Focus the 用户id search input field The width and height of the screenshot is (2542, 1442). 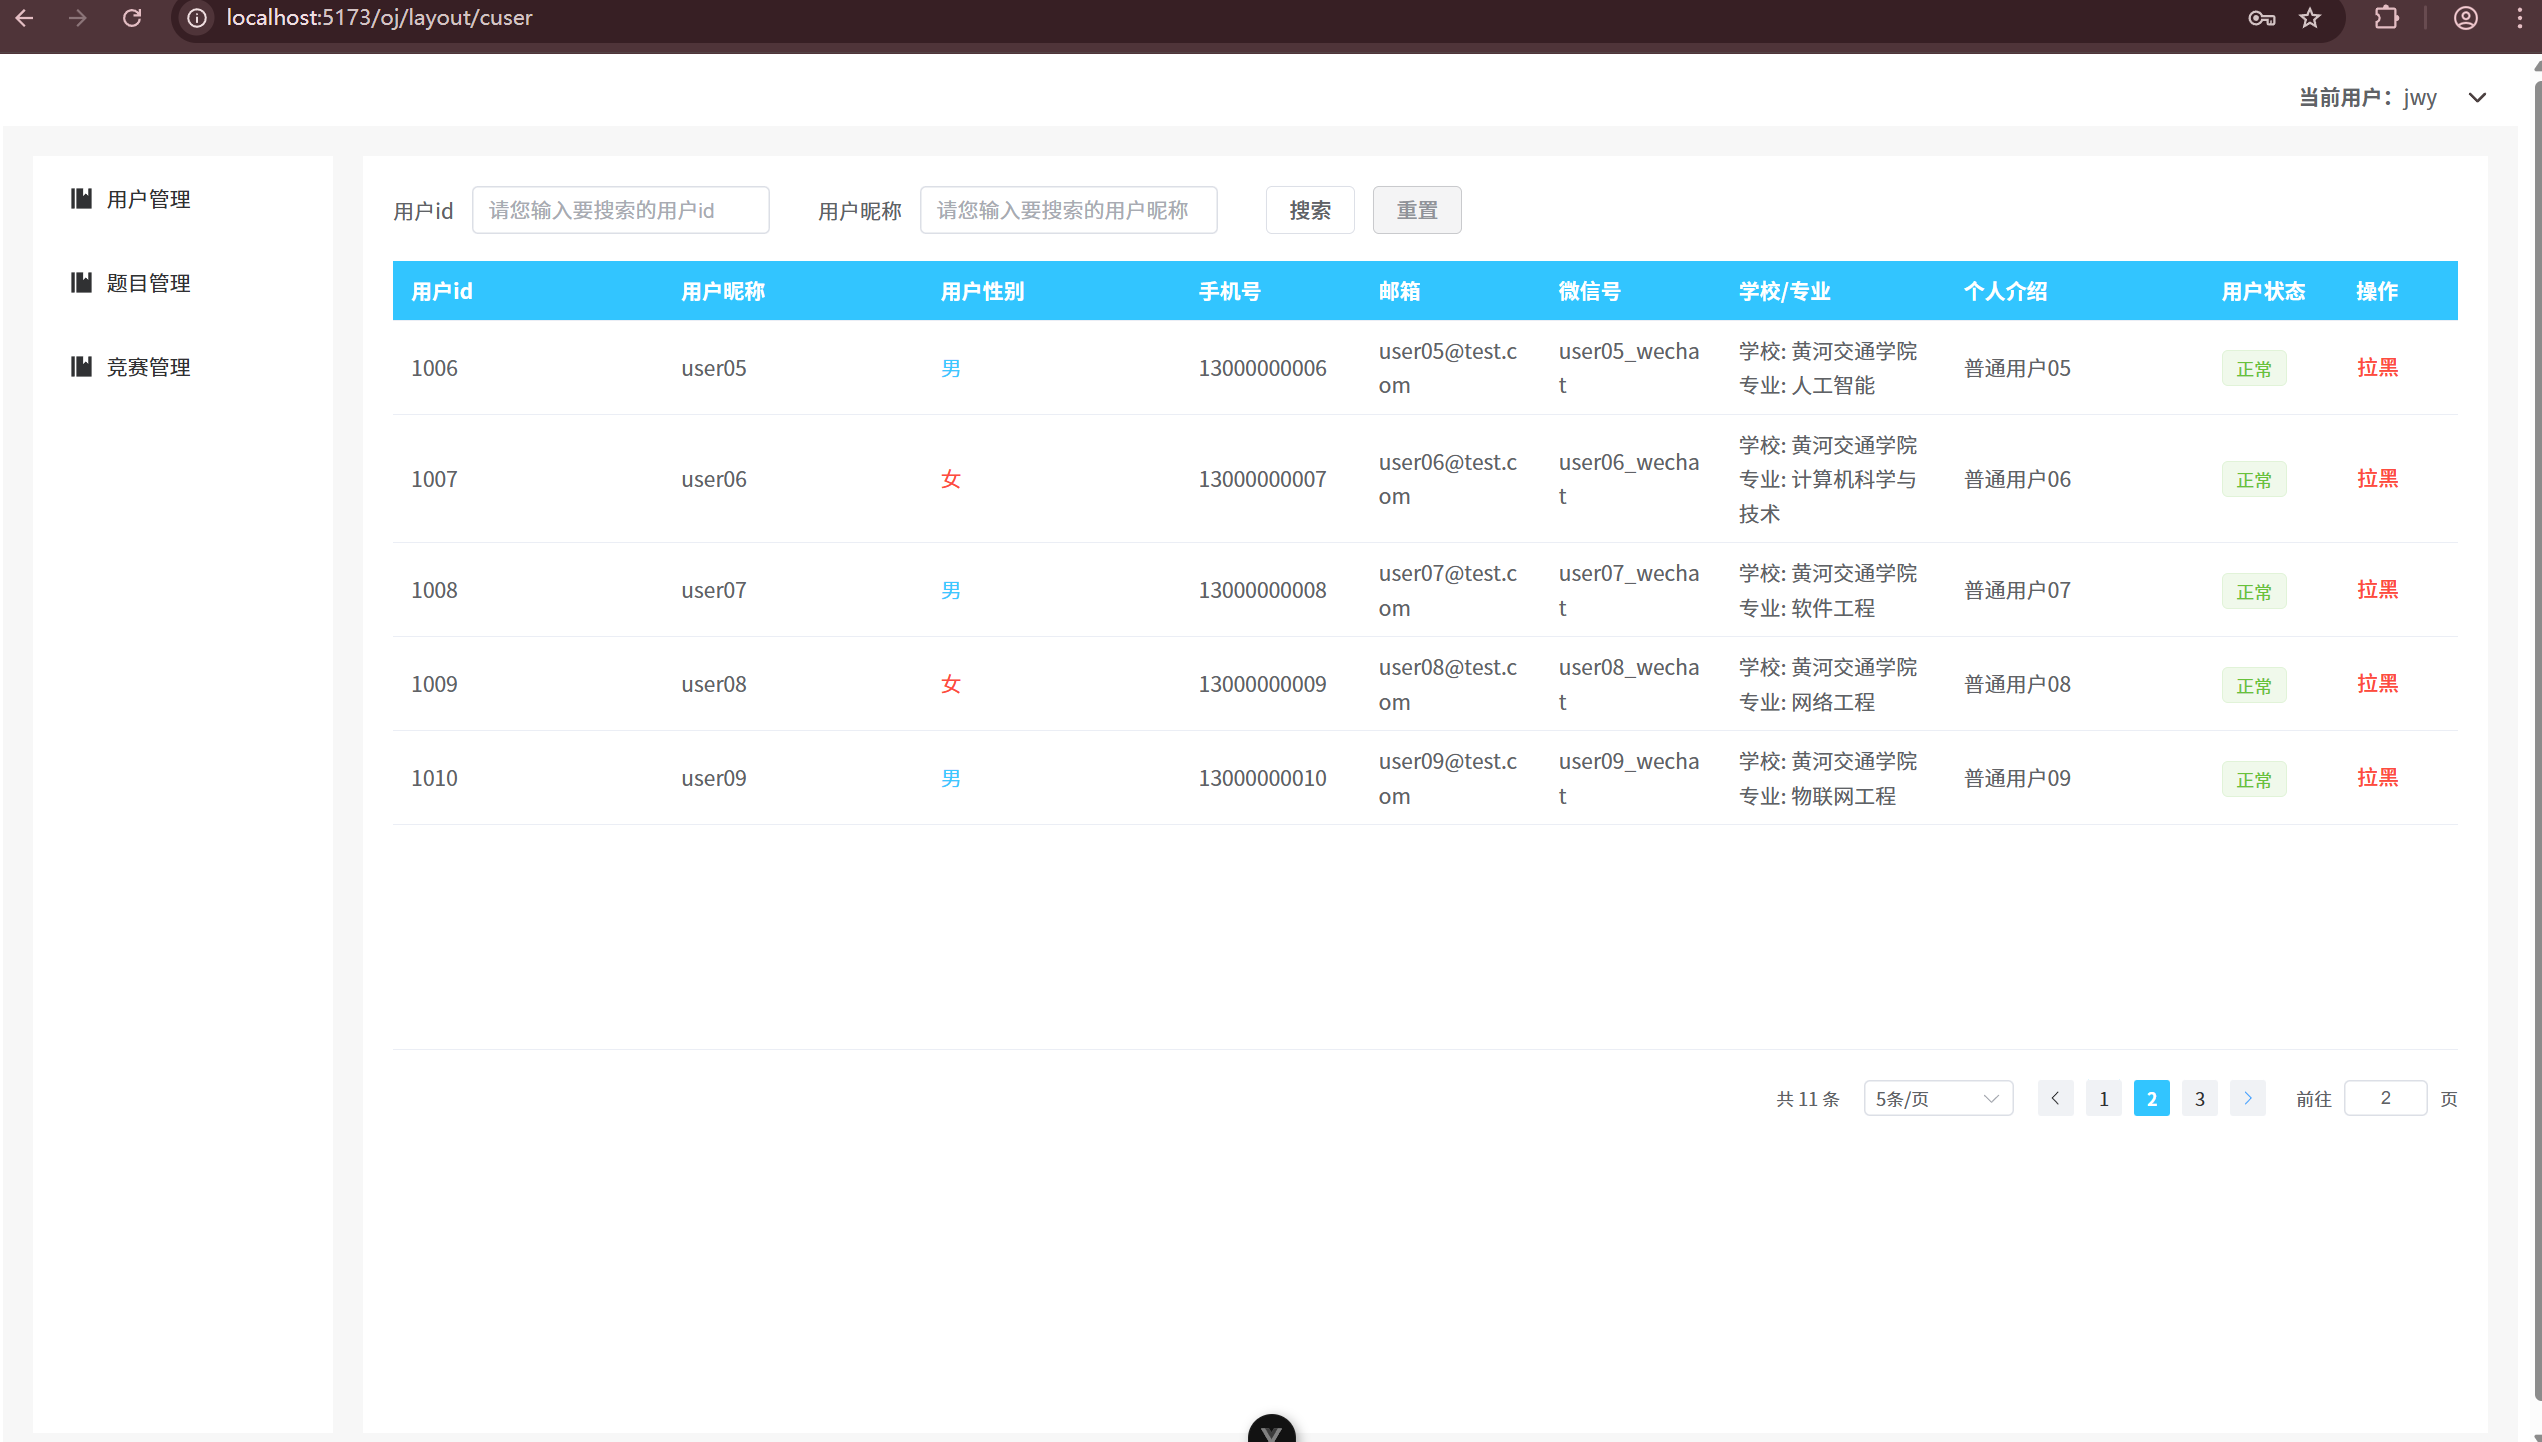pos(620,210)
